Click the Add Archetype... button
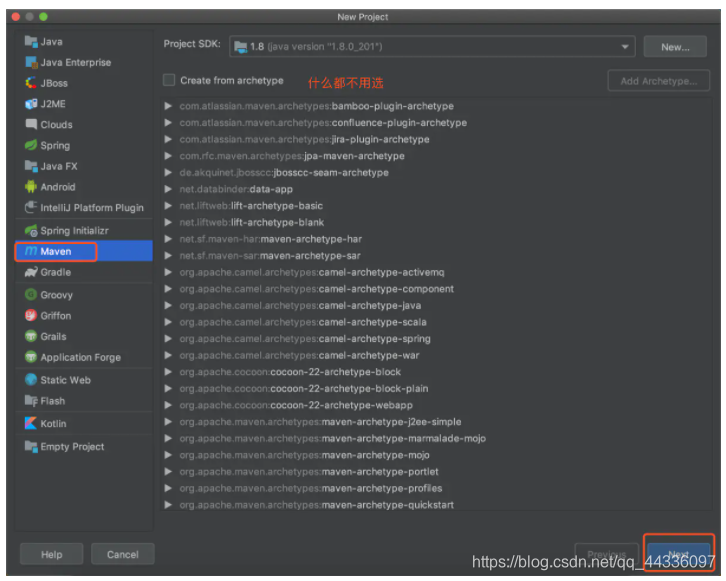The image size is (726, 581). point(658,81)
